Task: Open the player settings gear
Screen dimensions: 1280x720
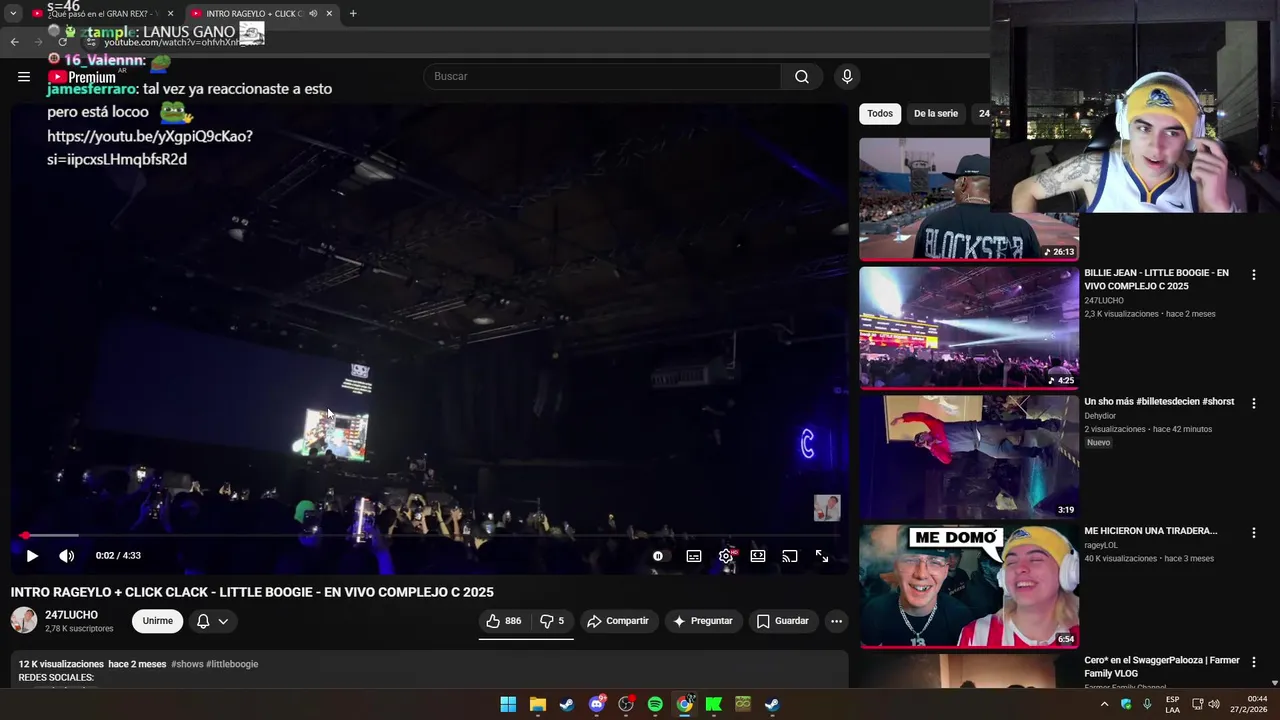Action: [x=726, y=556]
